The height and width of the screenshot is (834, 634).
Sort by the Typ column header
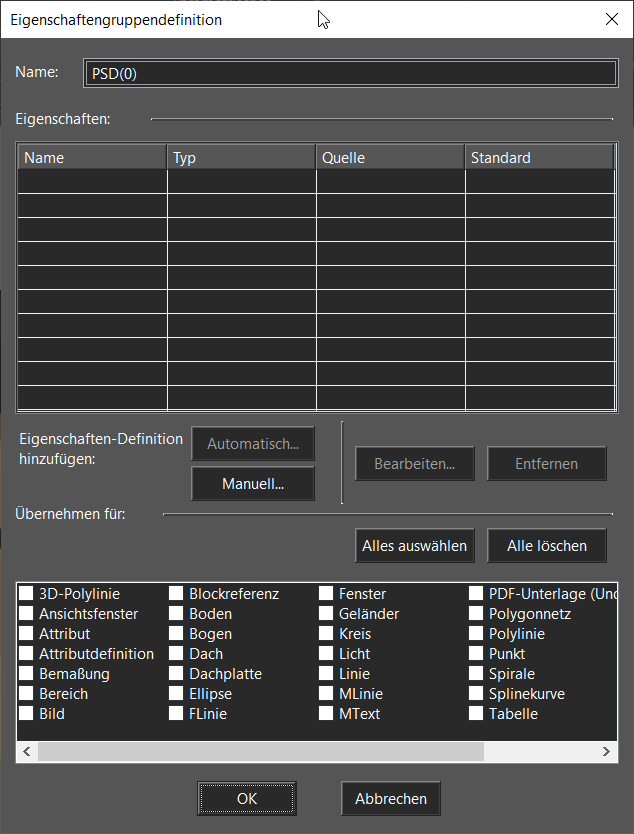pos(241,158)
